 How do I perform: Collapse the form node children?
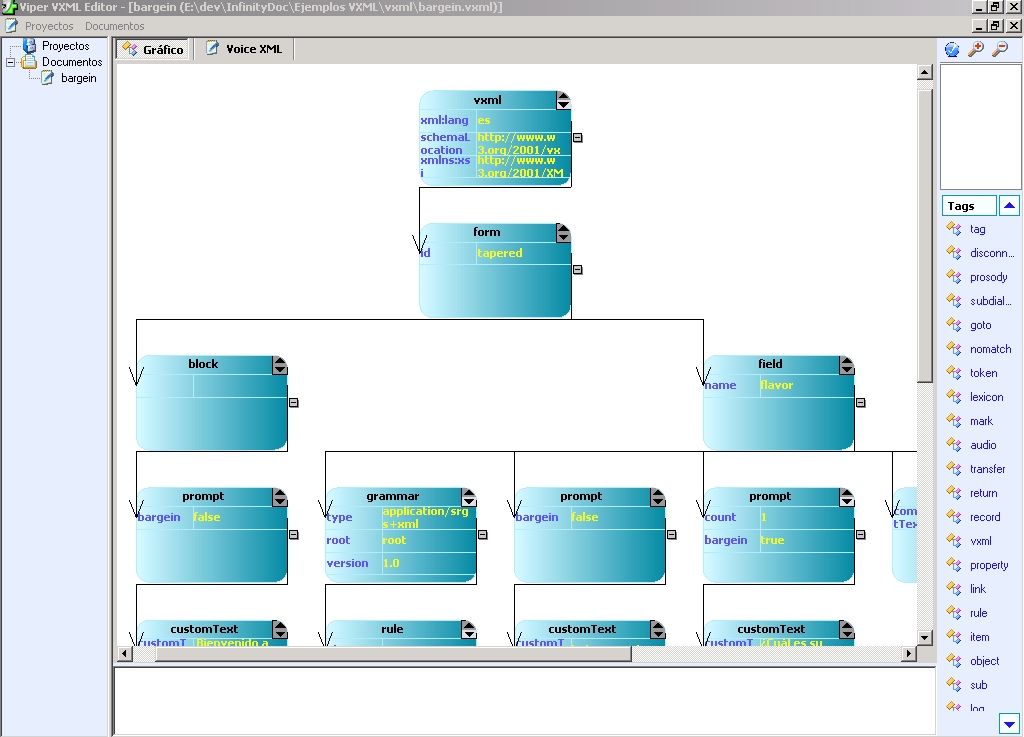tap(577, 270)
